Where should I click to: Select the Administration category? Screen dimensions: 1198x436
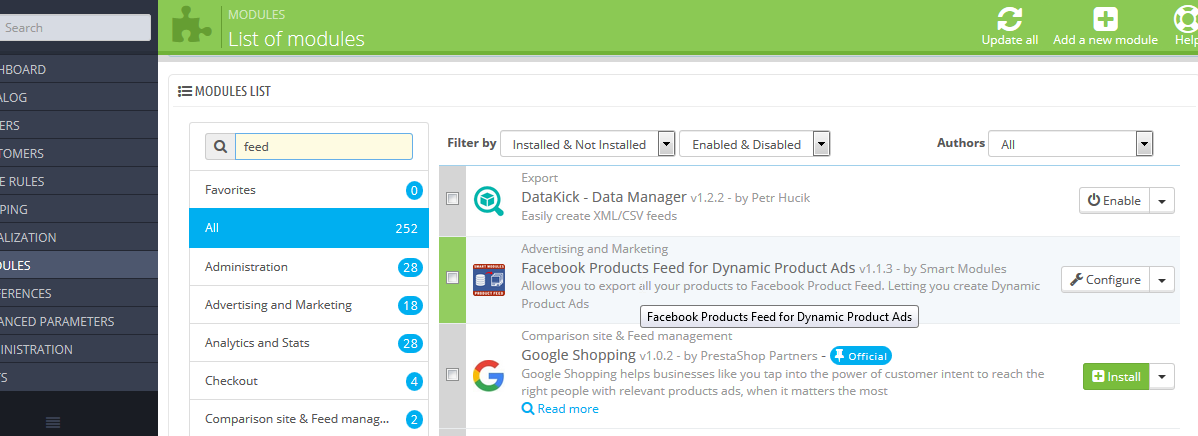309,266
